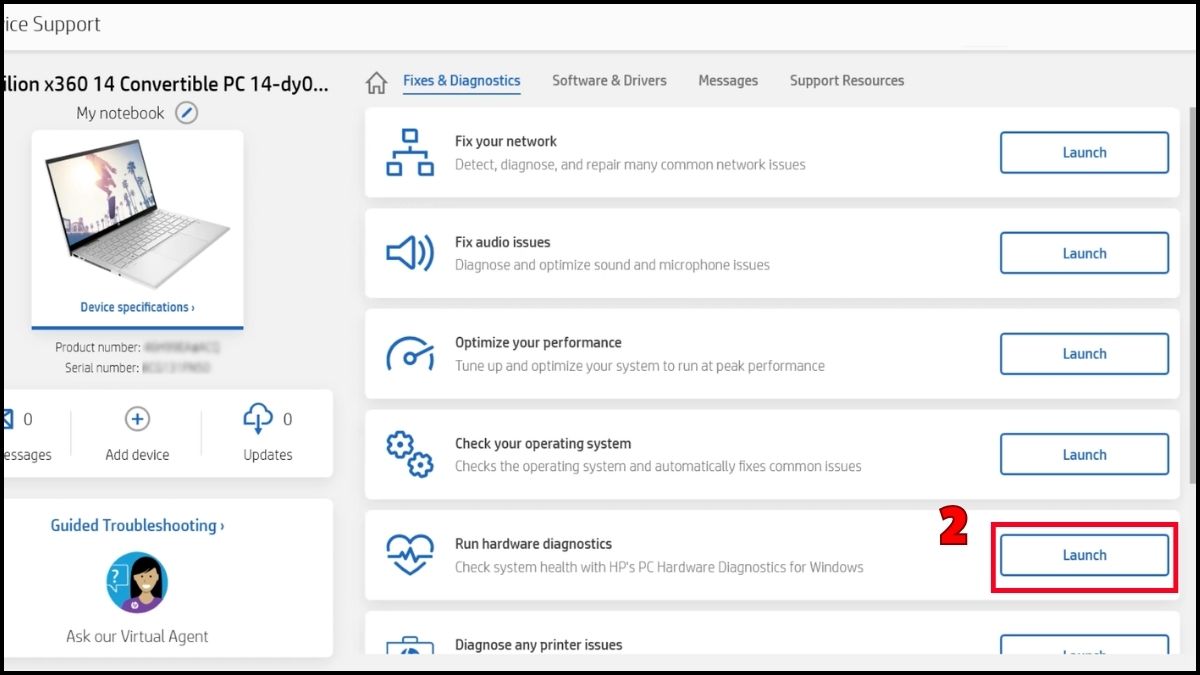Click the Optimize your performance gauge icon
Screen dimensions: 1200x675
pyautogui.click(x=410, y=354)
